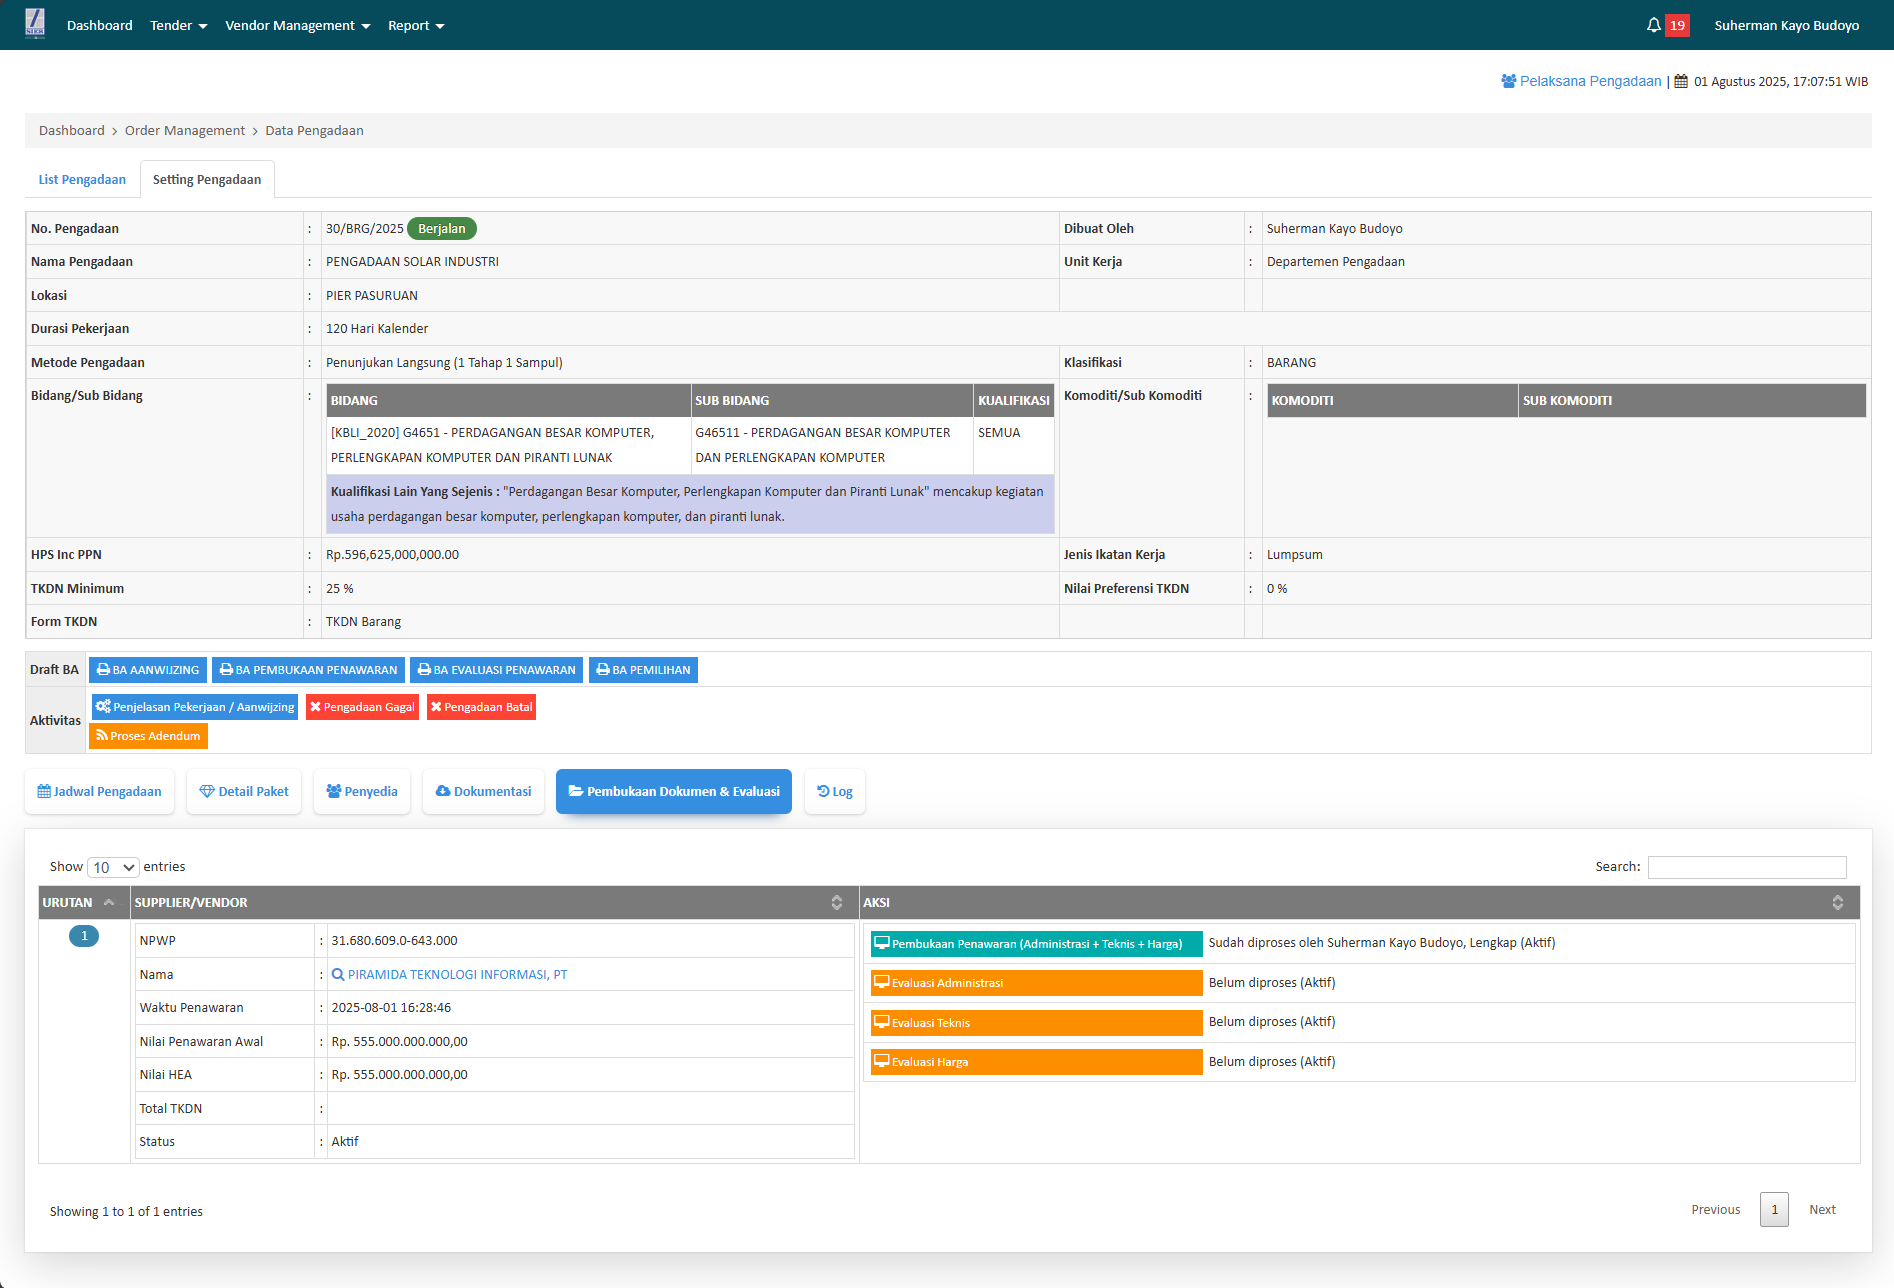Go to Order Management breadcrumb
The image size is (1894, 1288).
click(184, 131)
